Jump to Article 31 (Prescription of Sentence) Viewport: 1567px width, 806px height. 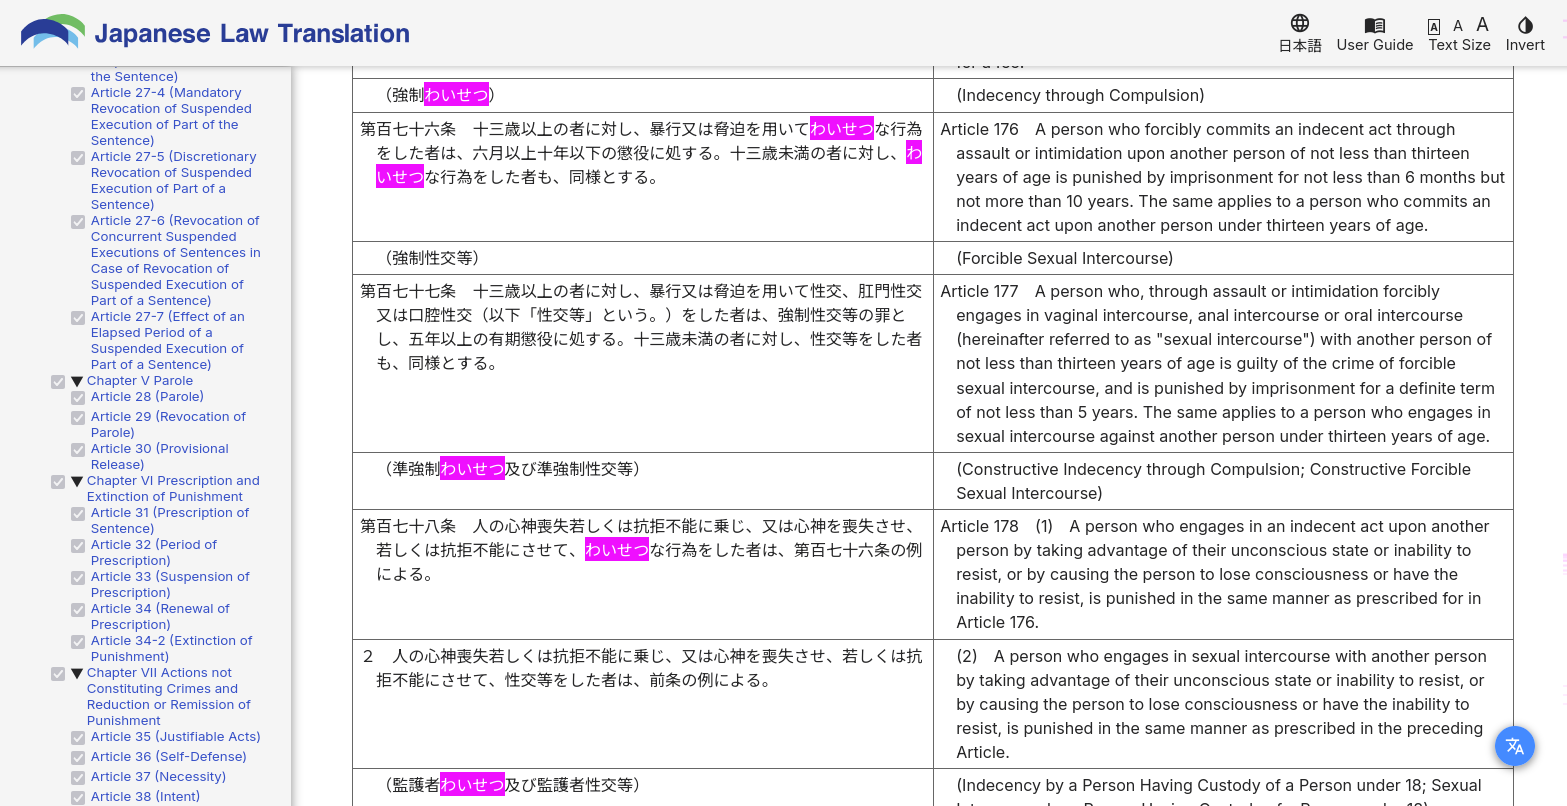(170, 520)
